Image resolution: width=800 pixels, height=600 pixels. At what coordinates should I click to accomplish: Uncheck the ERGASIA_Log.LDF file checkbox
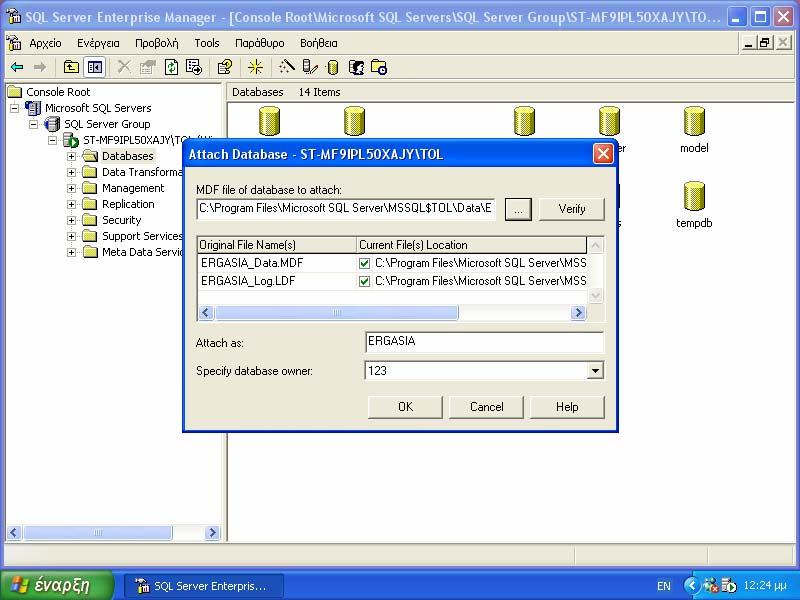tap(364, 281)
